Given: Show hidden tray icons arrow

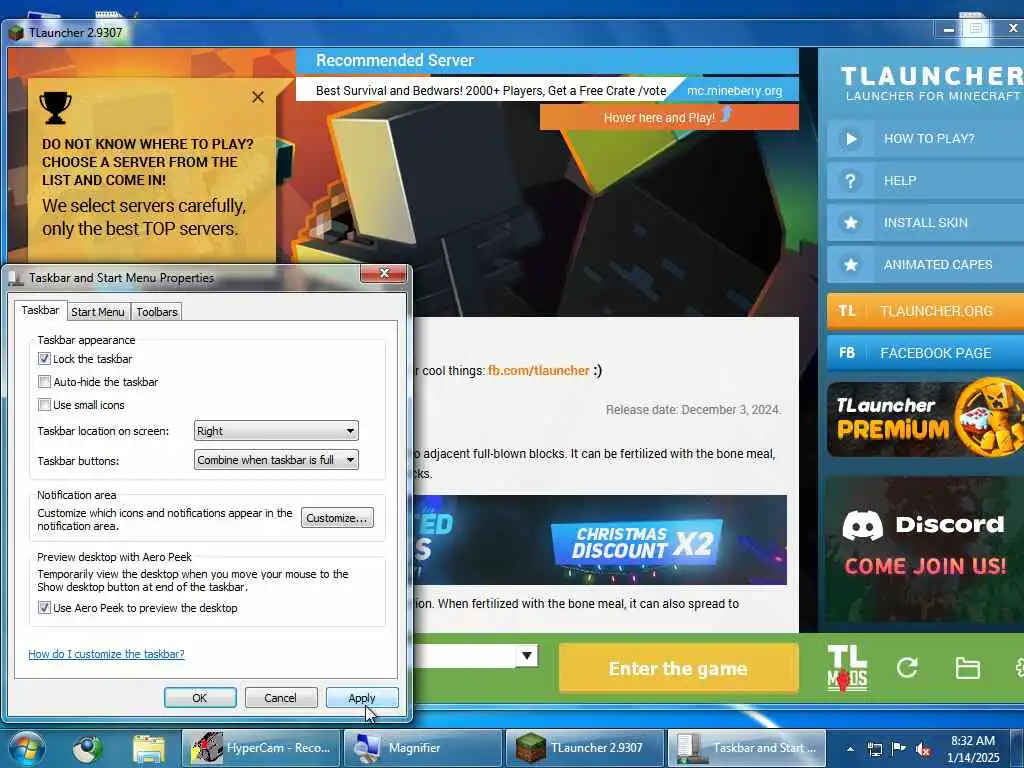Looking at the screenshot, I should [x=850, y=748].
